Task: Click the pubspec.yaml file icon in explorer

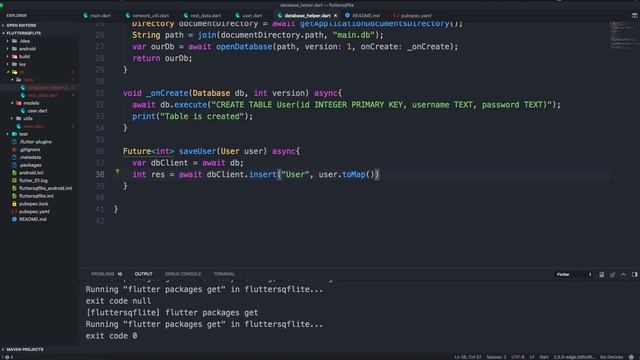Action: click(14, 211)
